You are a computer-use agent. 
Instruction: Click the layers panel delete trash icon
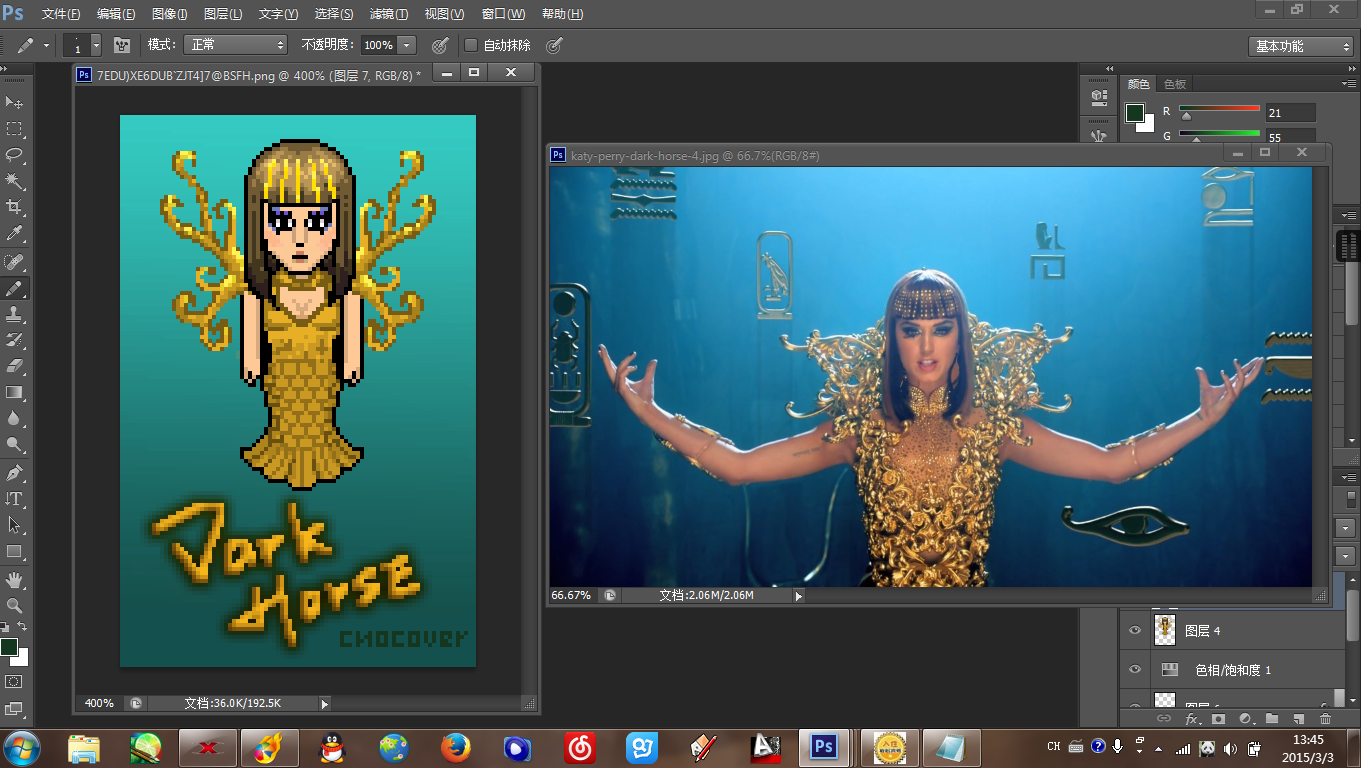coord(1325,718)
